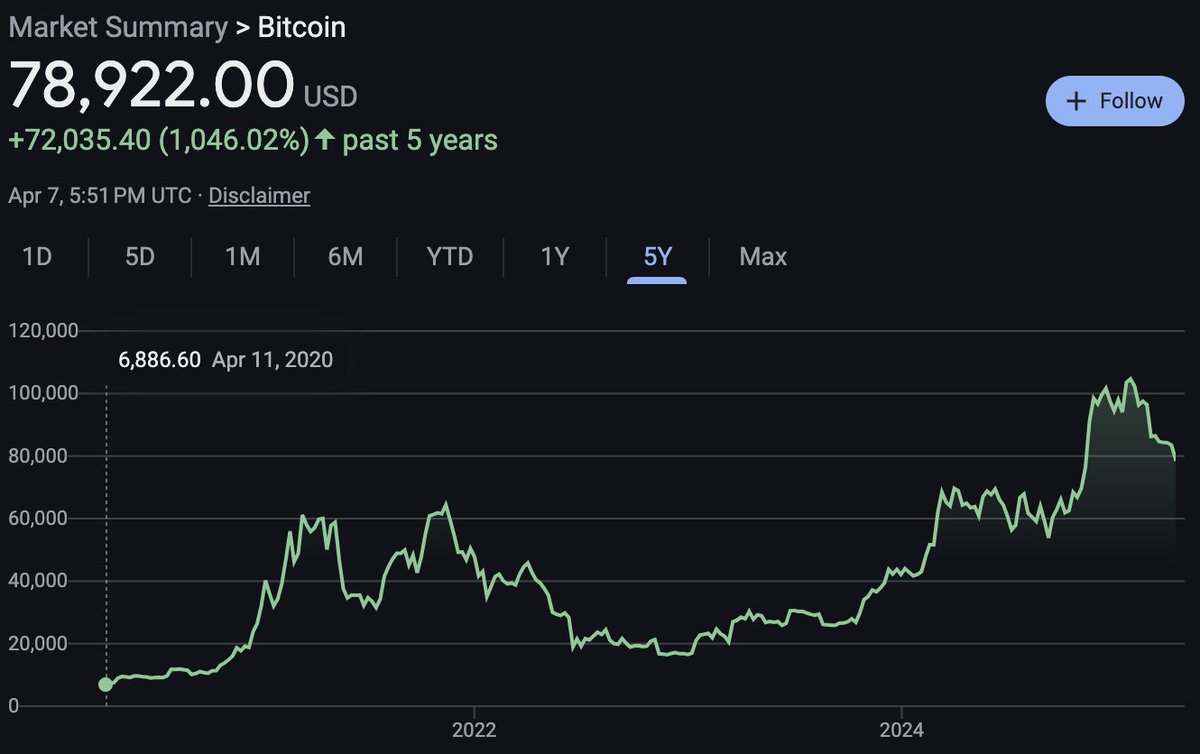
Task: Click the Market Summary breadcrumb
Action: point(113,27)
